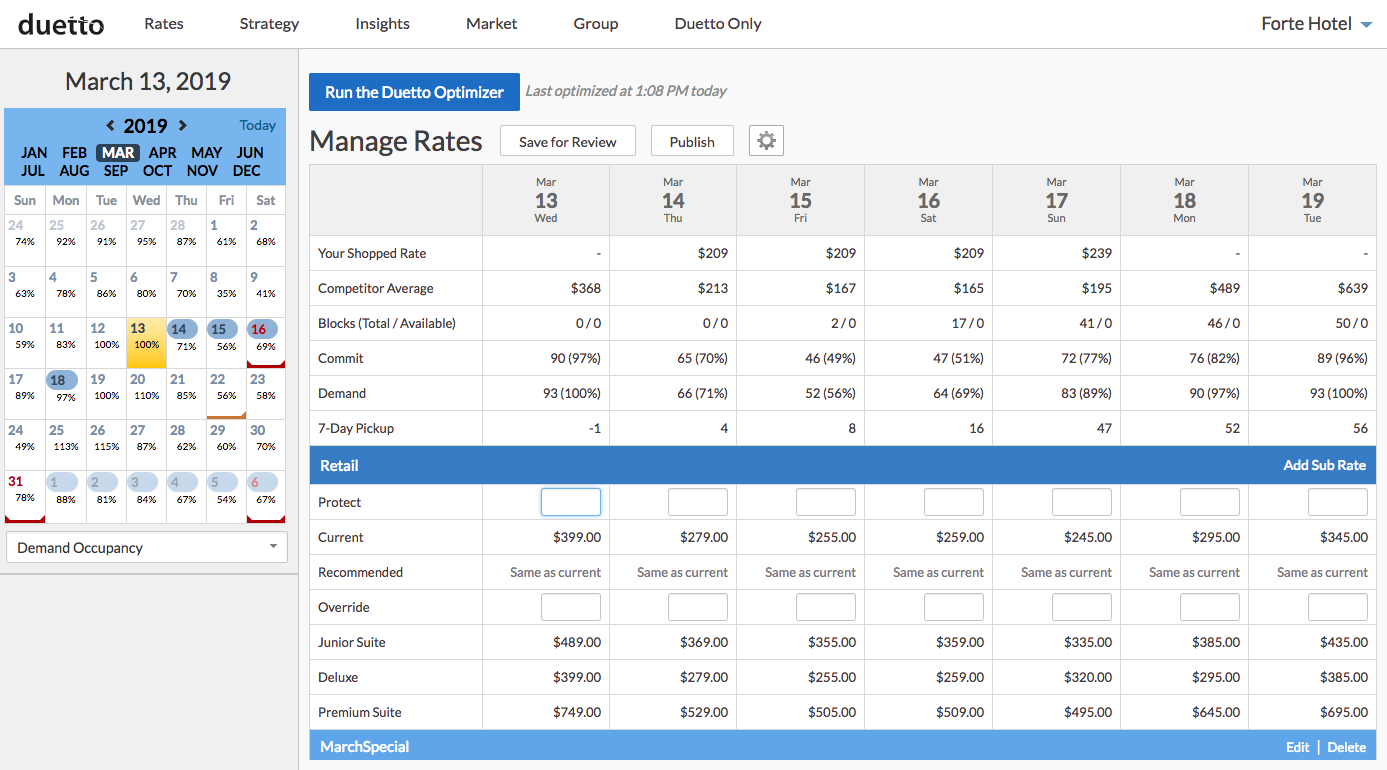1387x770 pixels.
Task: Switch to the Insights menu
Action: click(x=382, y=24)
